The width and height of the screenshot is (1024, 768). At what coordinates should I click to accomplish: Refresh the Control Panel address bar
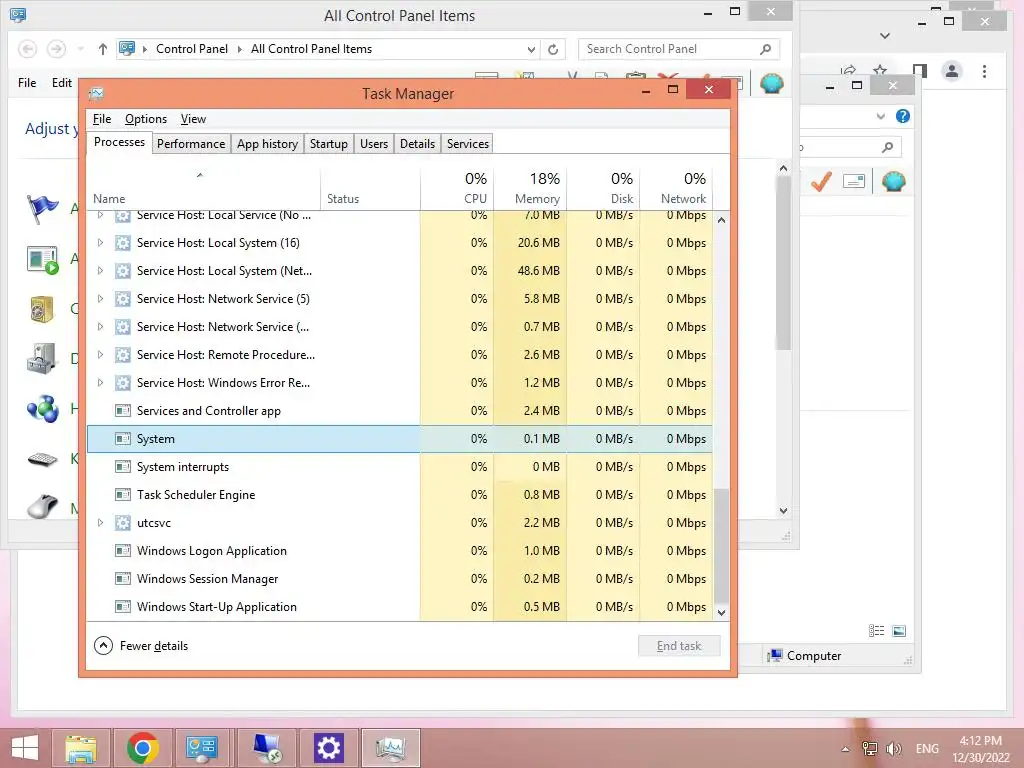[x=553, y=49]
